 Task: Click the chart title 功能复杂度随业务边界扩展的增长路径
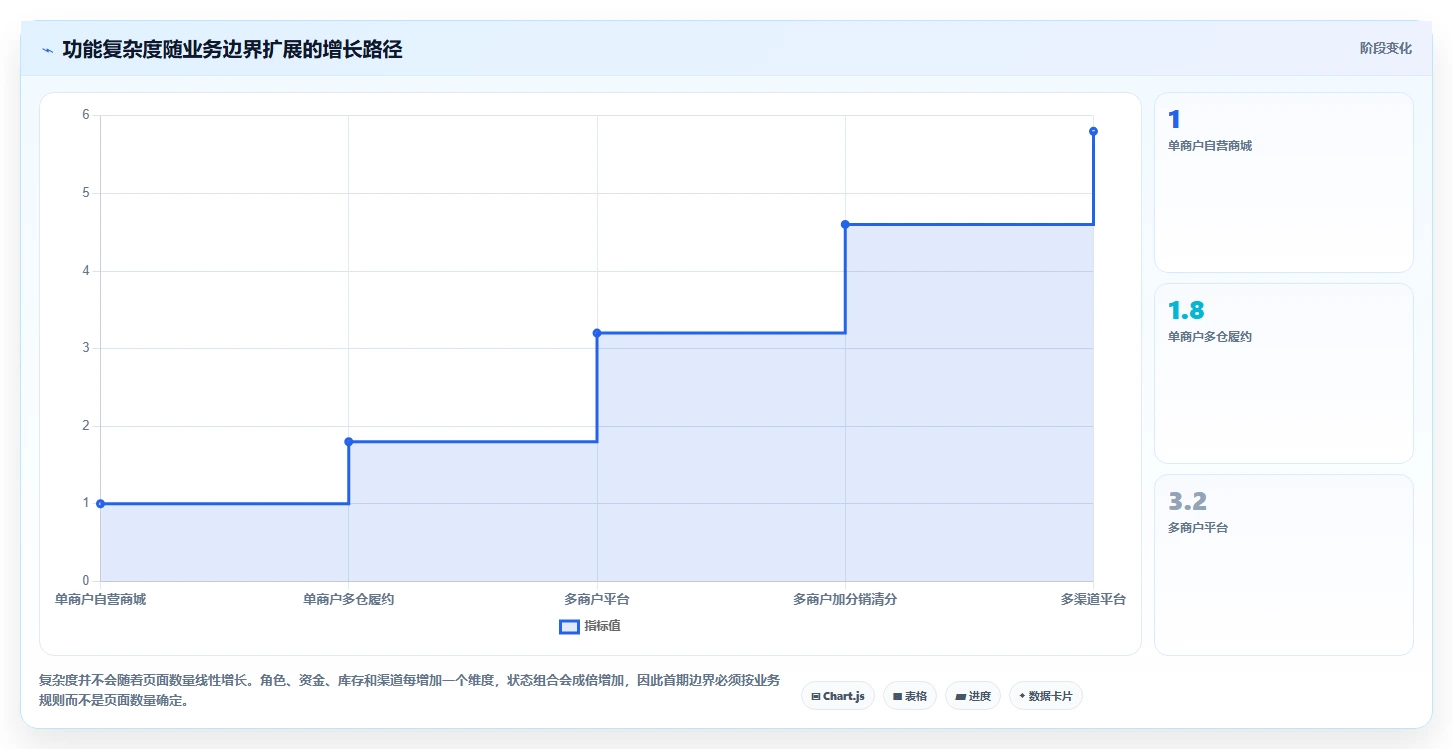[x=232, y=49]
